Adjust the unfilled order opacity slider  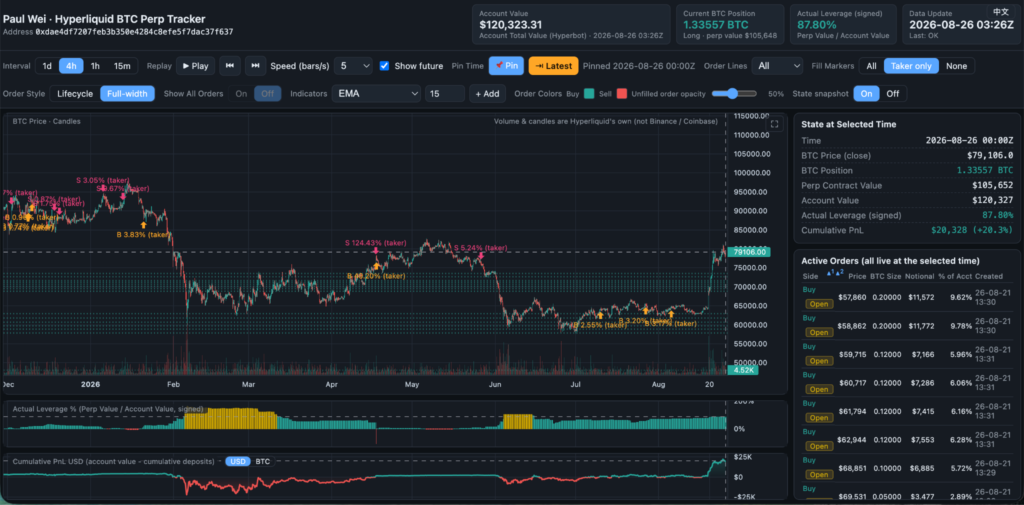pyautogui.click(x=734, y=94)
